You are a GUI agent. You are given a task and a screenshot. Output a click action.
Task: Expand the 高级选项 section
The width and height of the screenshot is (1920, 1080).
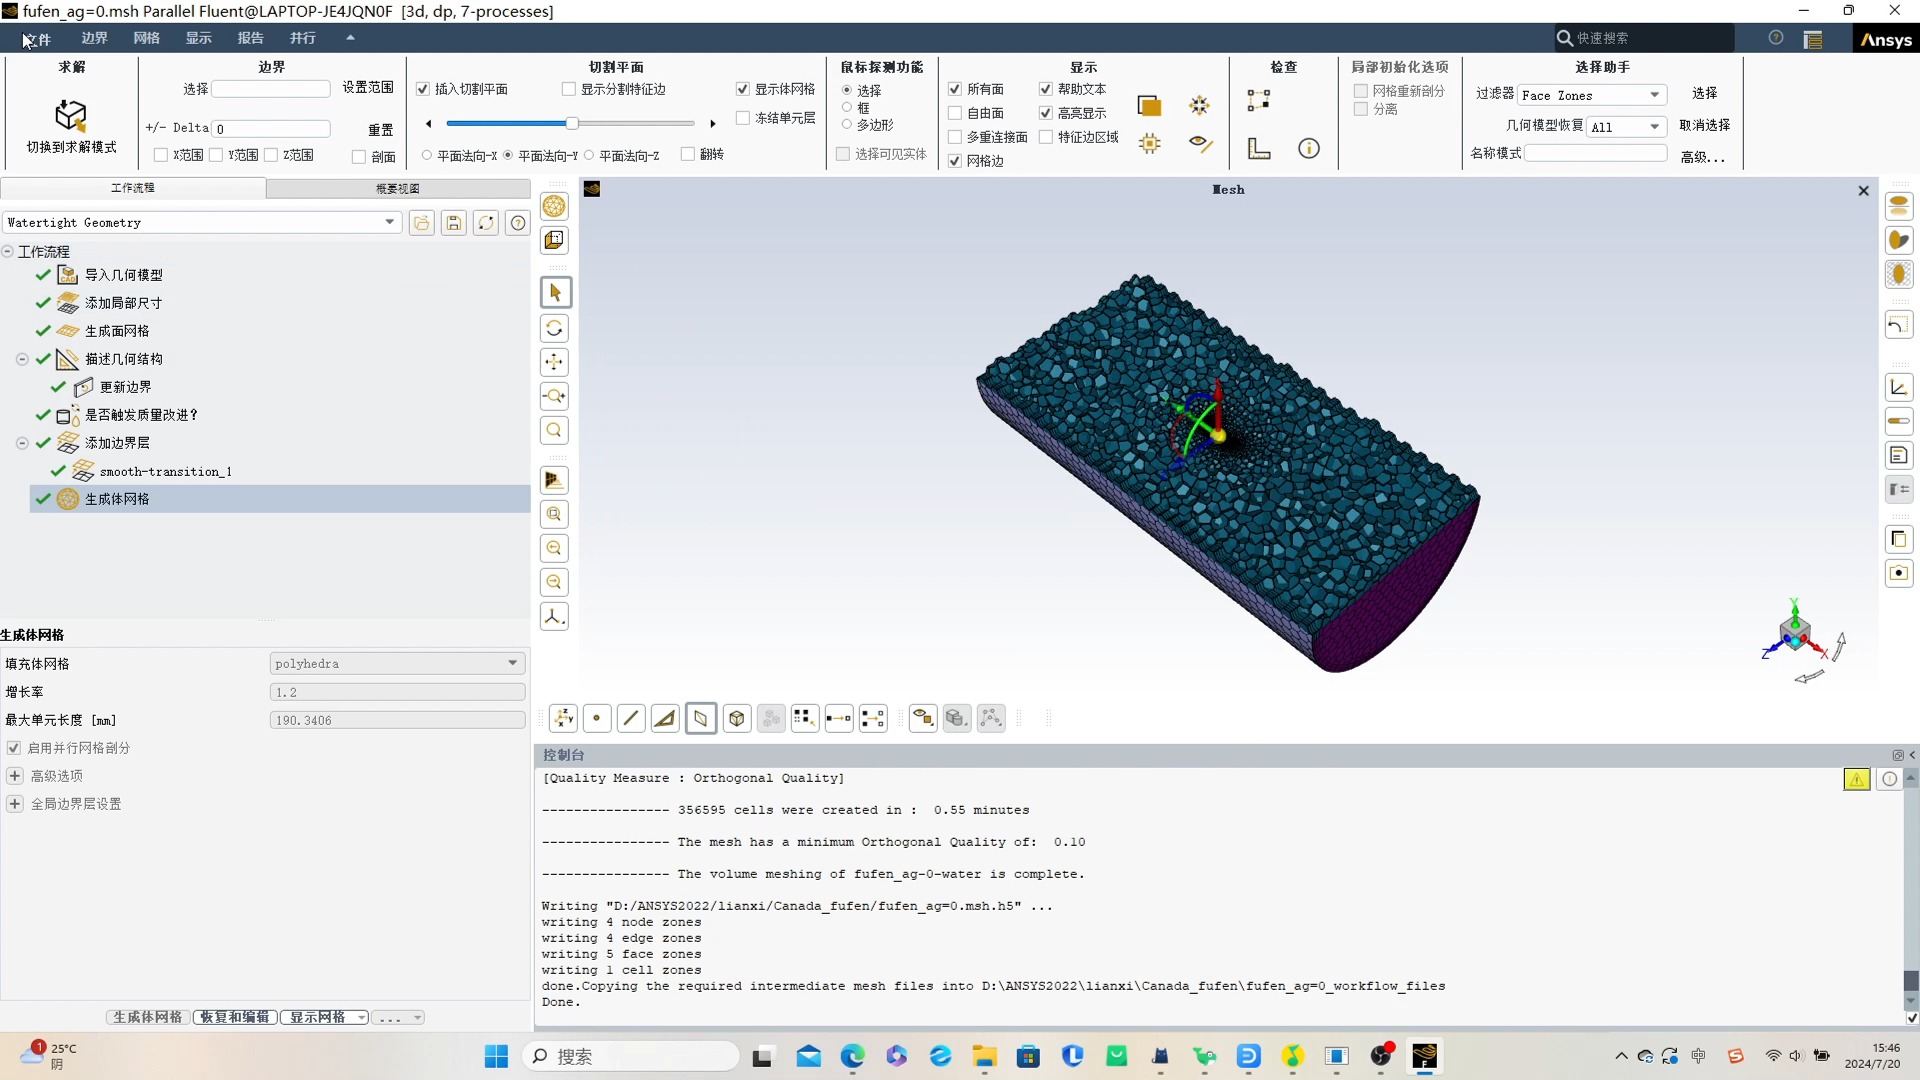click(15, 776)
